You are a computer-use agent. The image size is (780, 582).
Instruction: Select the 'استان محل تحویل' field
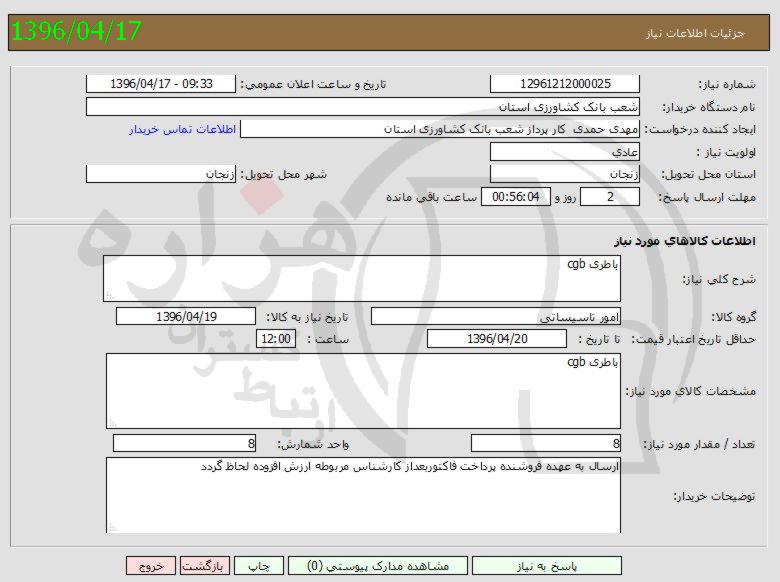tap(565, 174)
